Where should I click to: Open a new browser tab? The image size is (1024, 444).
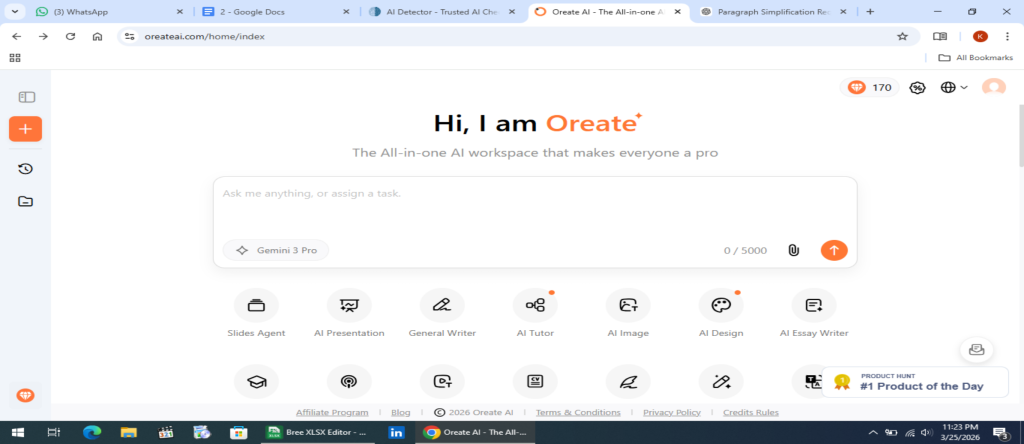(x=870, y=12)
